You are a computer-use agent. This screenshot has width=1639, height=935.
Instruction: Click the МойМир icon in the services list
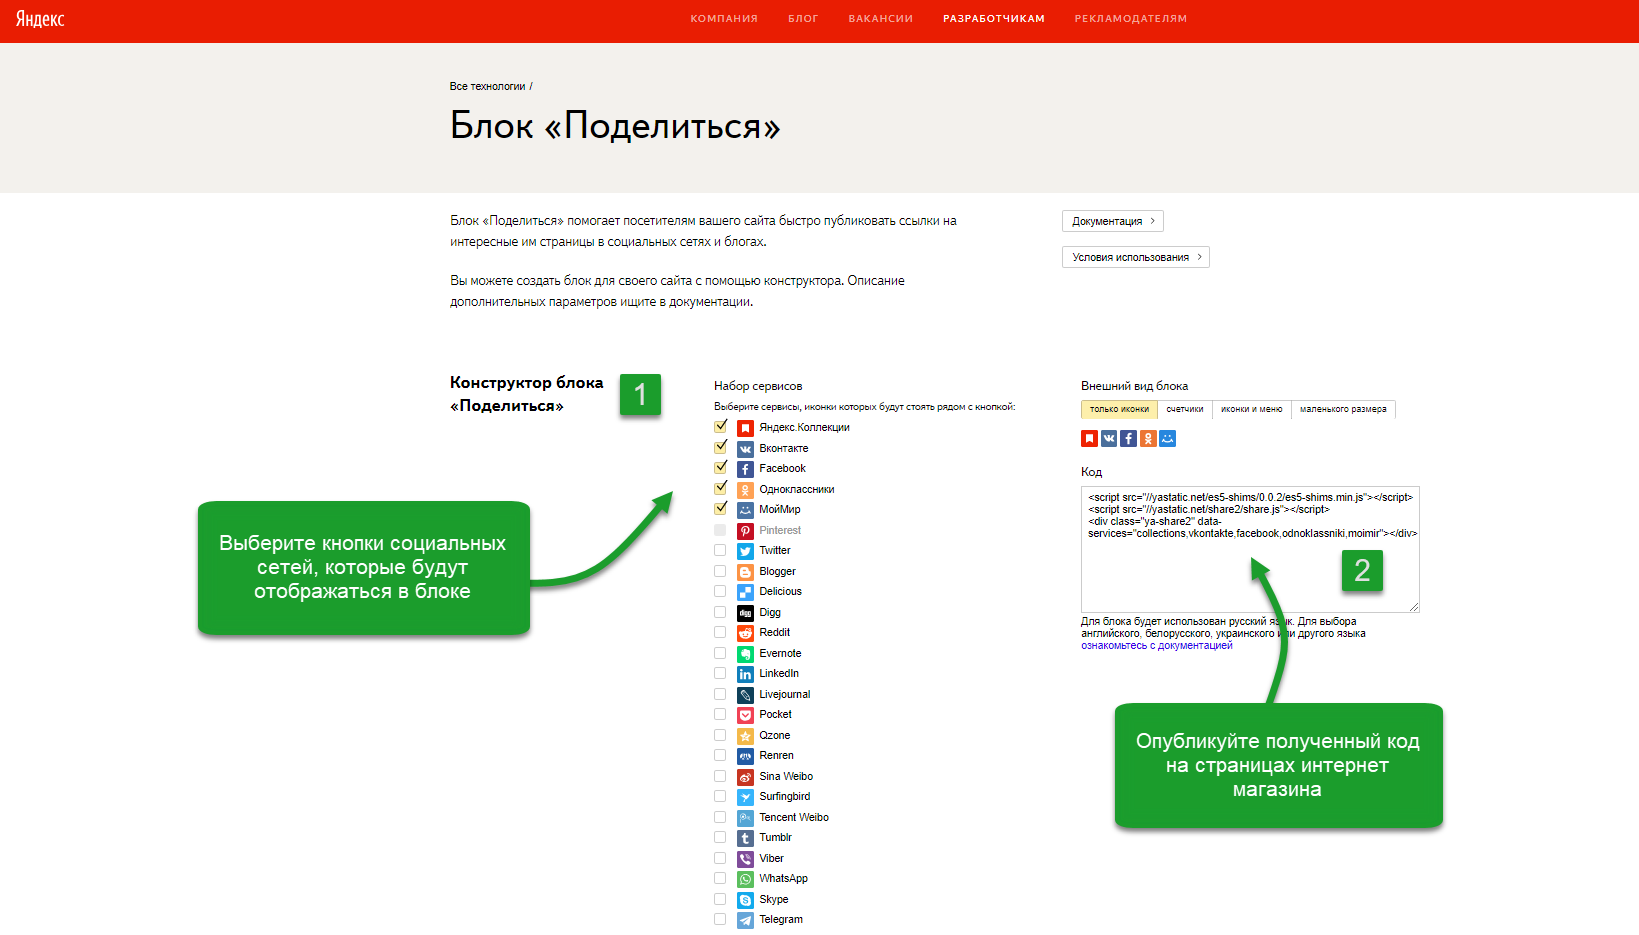click(745, 510)
